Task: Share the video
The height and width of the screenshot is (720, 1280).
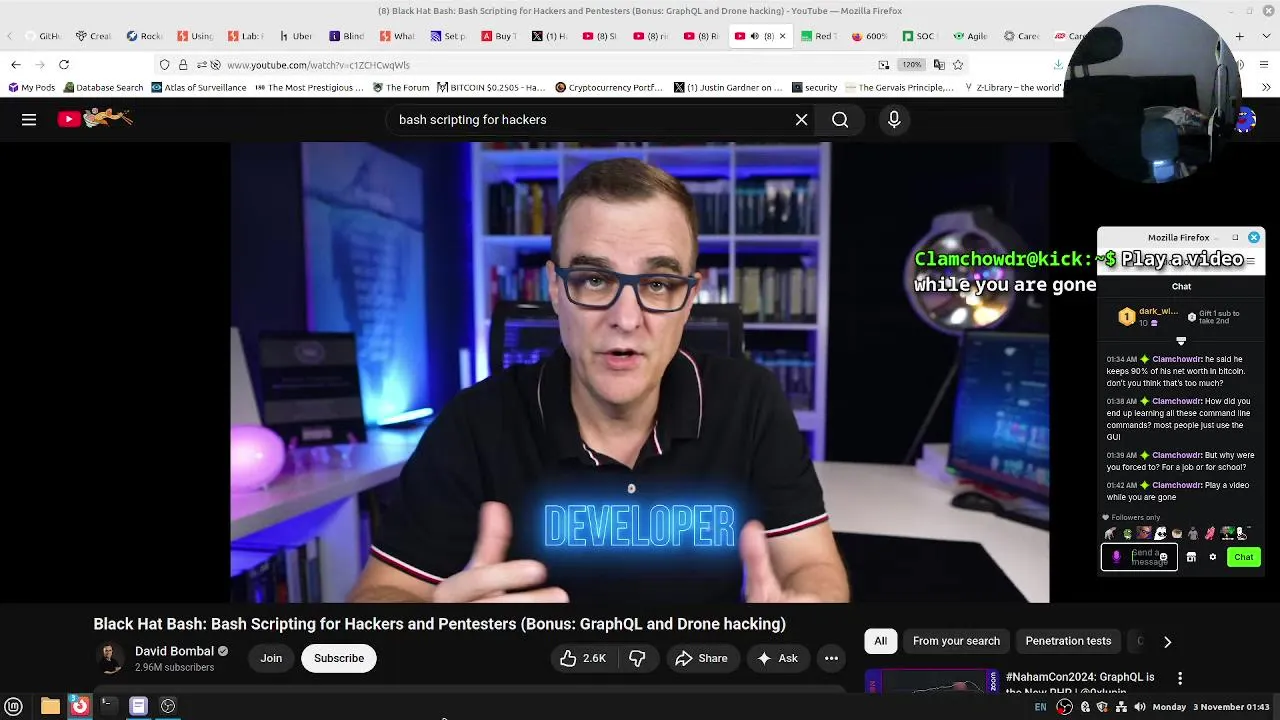Action: pyautogui.click(x=702, y=658)
